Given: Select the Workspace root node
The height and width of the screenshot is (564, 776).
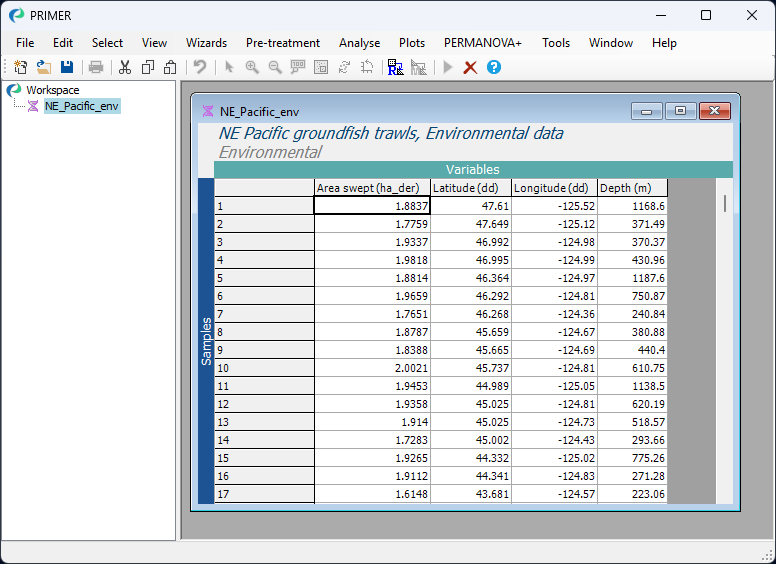Looking at the screenshot, I should [52, 90].
